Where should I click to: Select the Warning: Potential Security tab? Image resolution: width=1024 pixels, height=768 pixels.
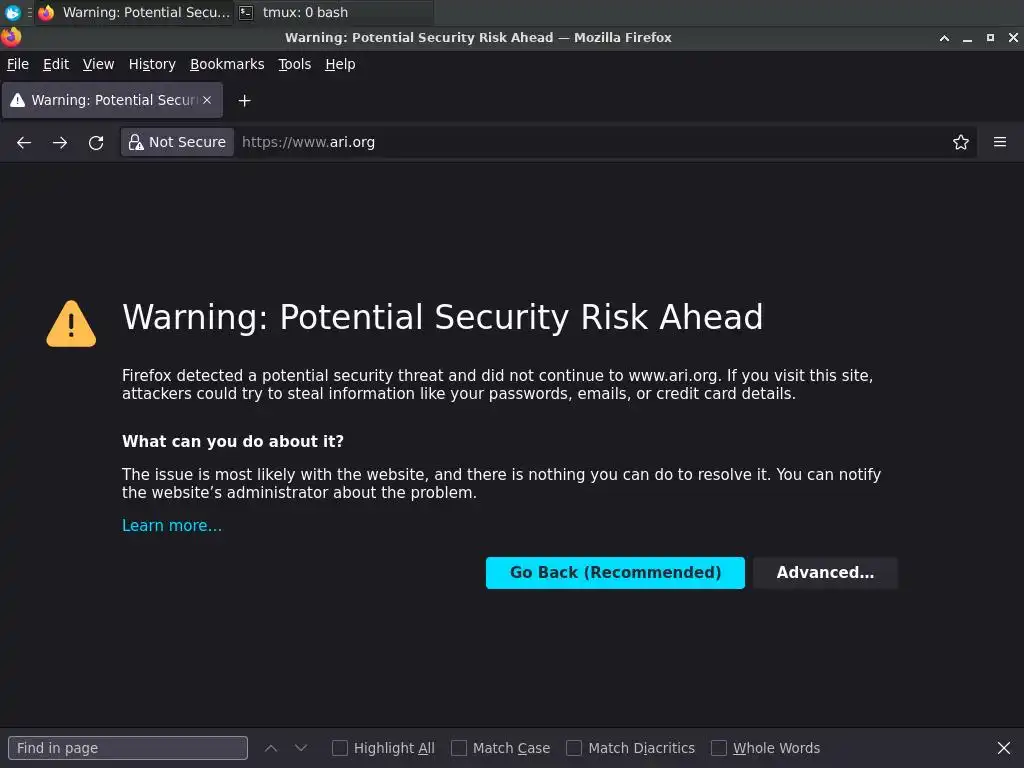pyautogui.click(x=112, y=100)
